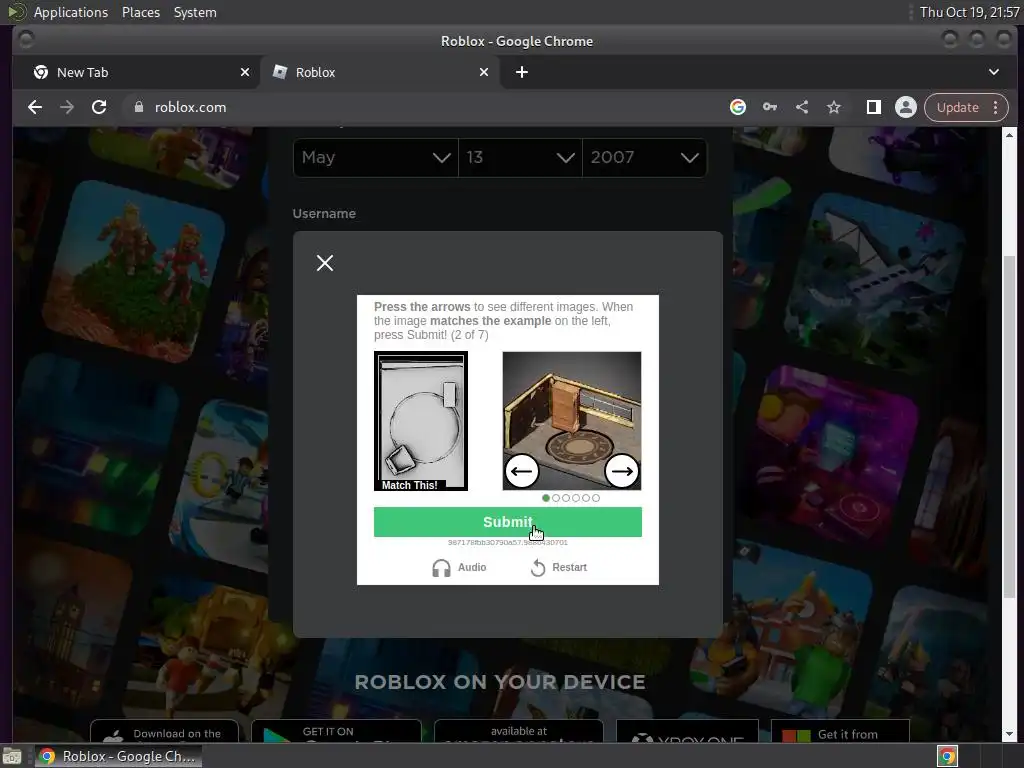Click the Match This example image
This screenshot has height=768, width=1024.
[421, 421]
